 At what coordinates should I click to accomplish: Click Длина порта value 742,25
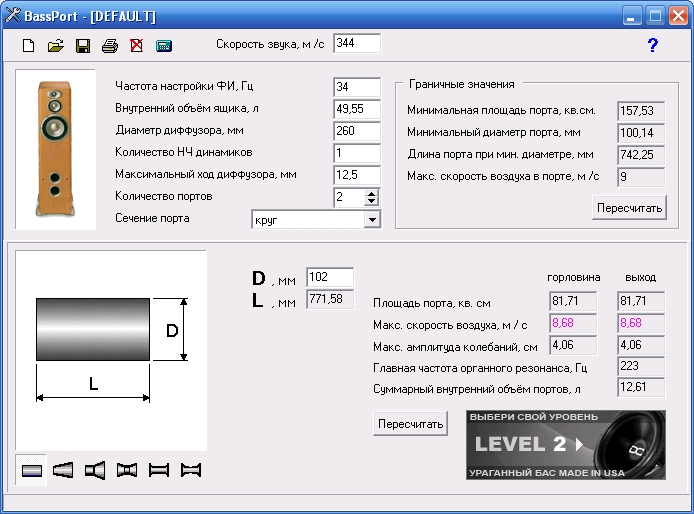pos(641,155)
